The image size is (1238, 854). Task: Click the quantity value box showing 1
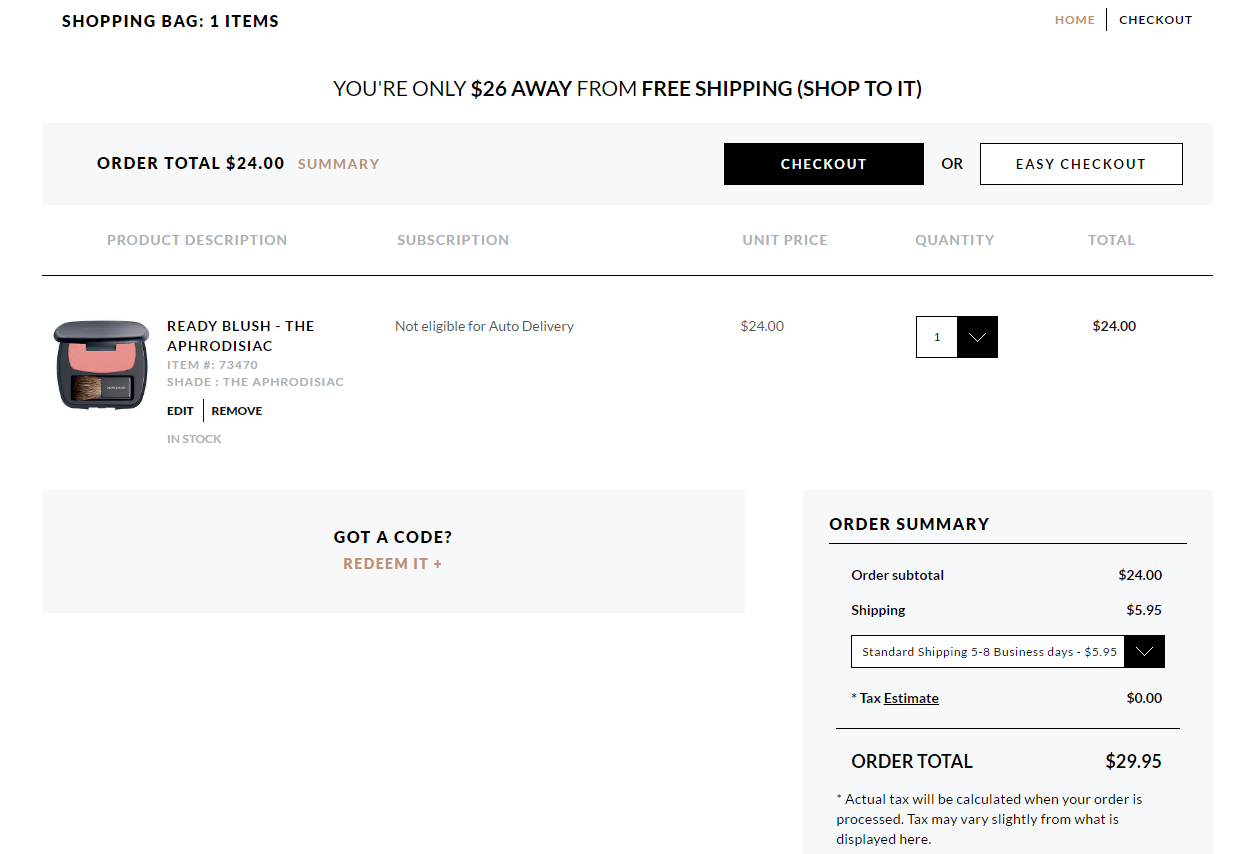937,337
